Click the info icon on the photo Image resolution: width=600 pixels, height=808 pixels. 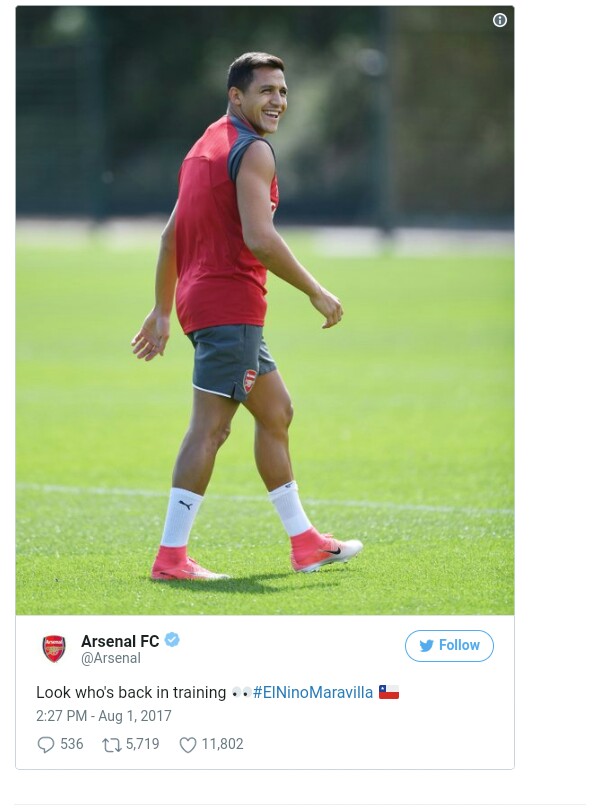(500, 20)
